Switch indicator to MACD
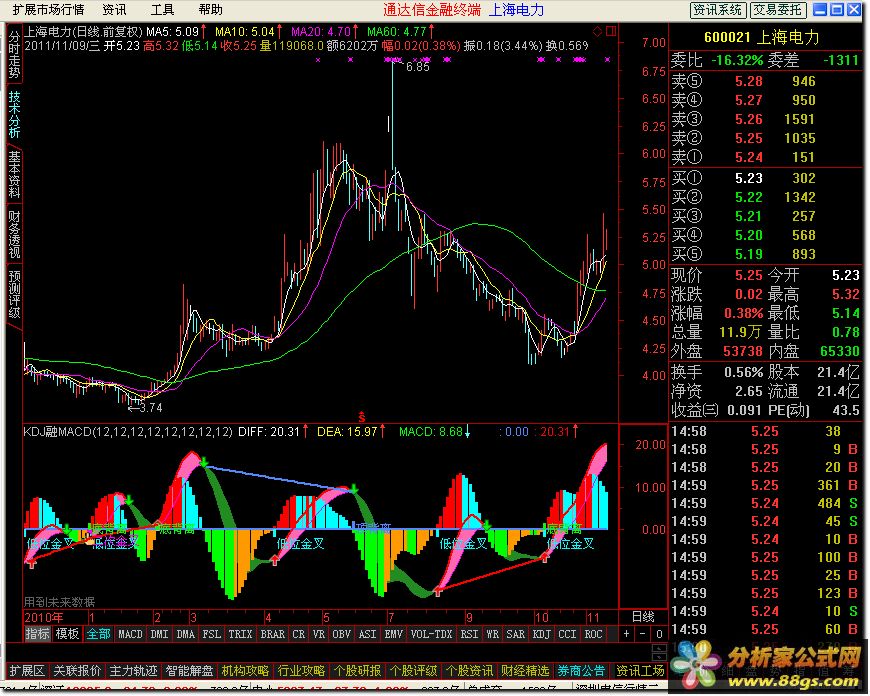The image size is (870, 696). click(130, 634)
